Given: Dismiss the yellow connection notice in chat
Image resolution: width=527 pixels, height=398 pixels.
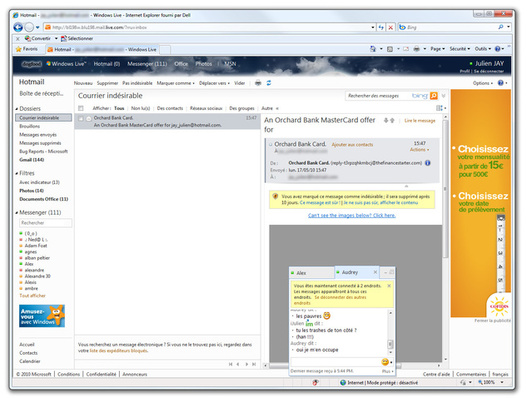Looking at the screenshot, I should click(x=389, y=286).
